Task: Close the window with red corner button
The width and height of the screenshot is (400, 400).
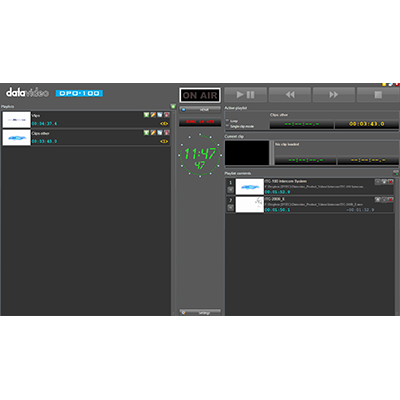Action: coord(397,85)
